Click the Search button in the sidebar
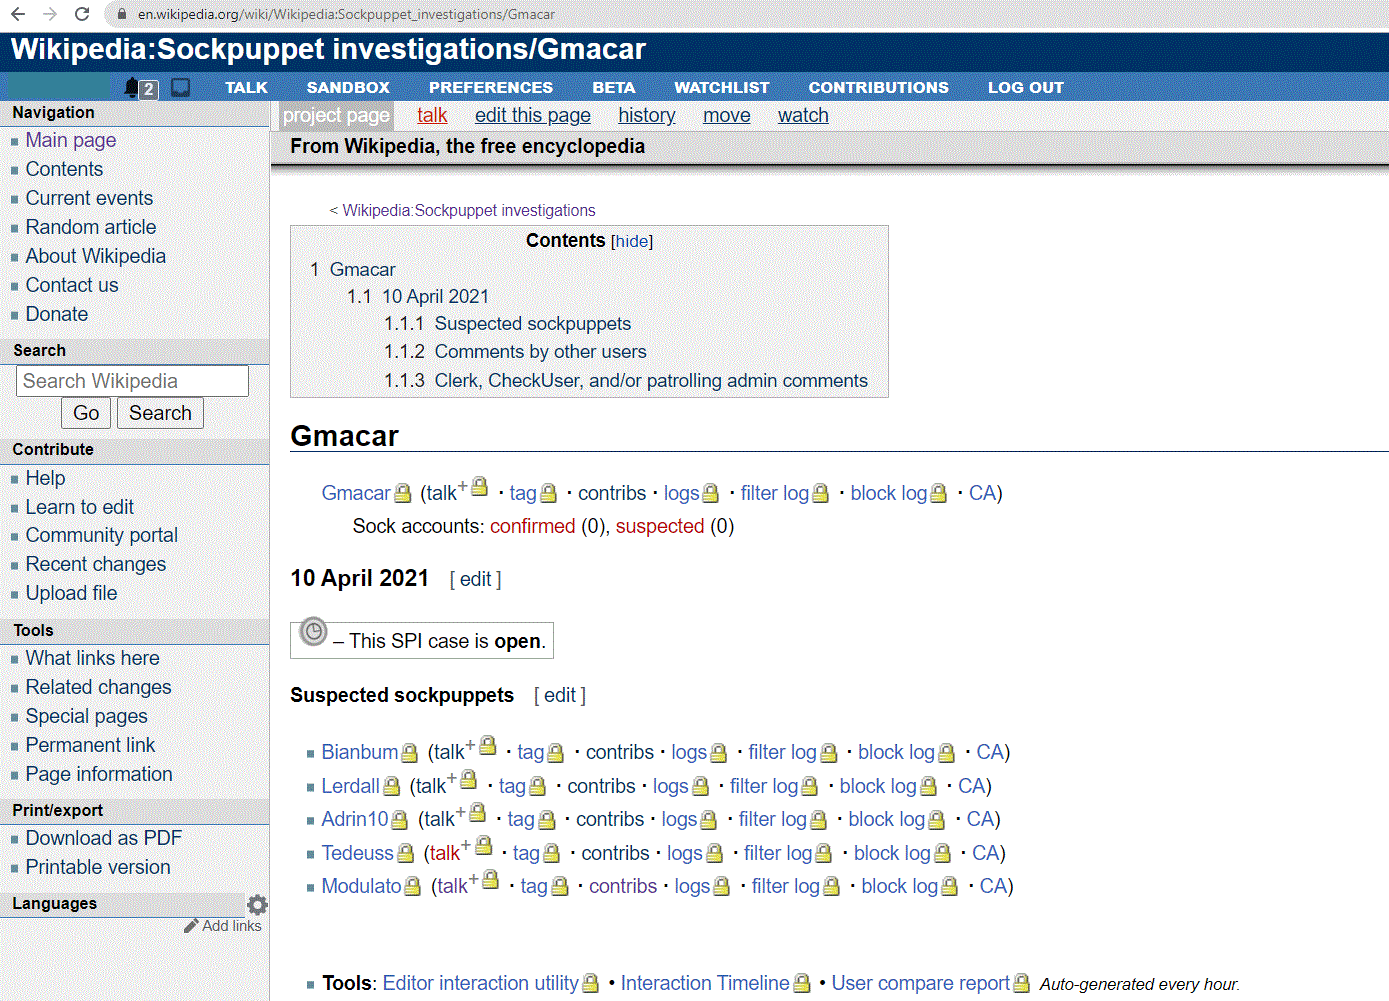 click(x=160, y=413)
